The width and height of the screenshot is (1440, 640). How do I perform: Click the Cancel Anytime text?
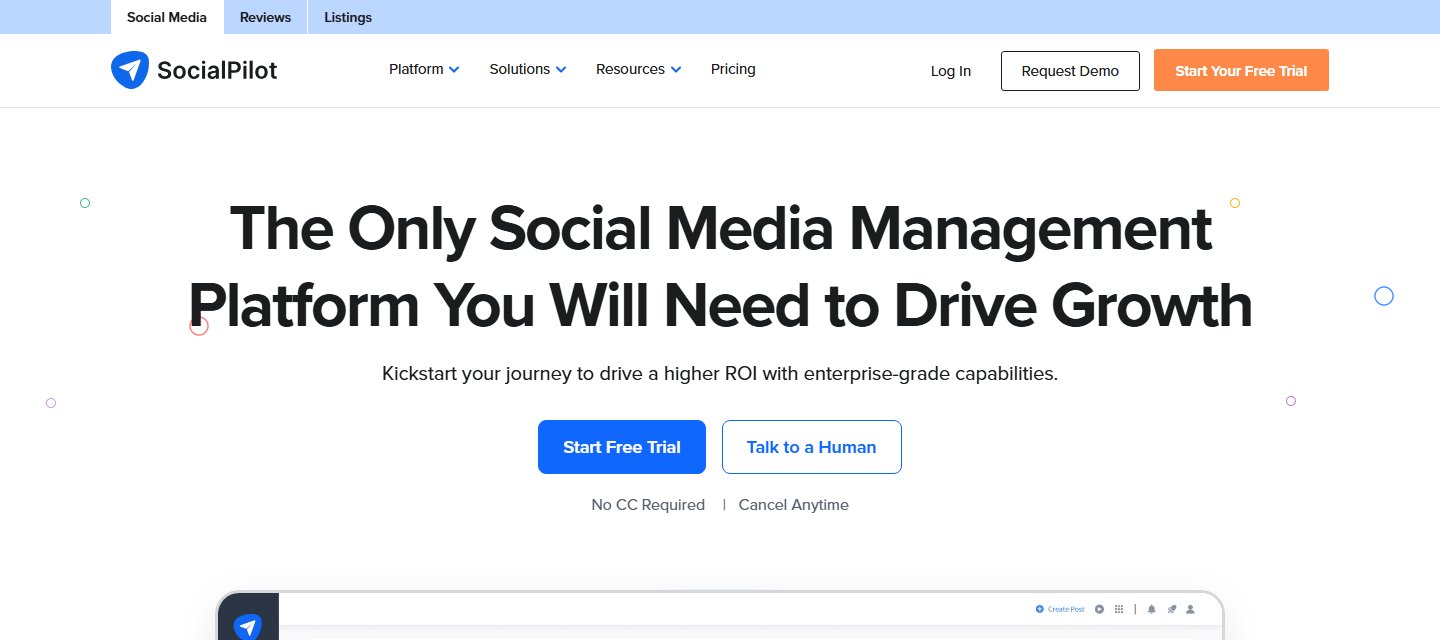pyautogui.click(x=794, y=505)
